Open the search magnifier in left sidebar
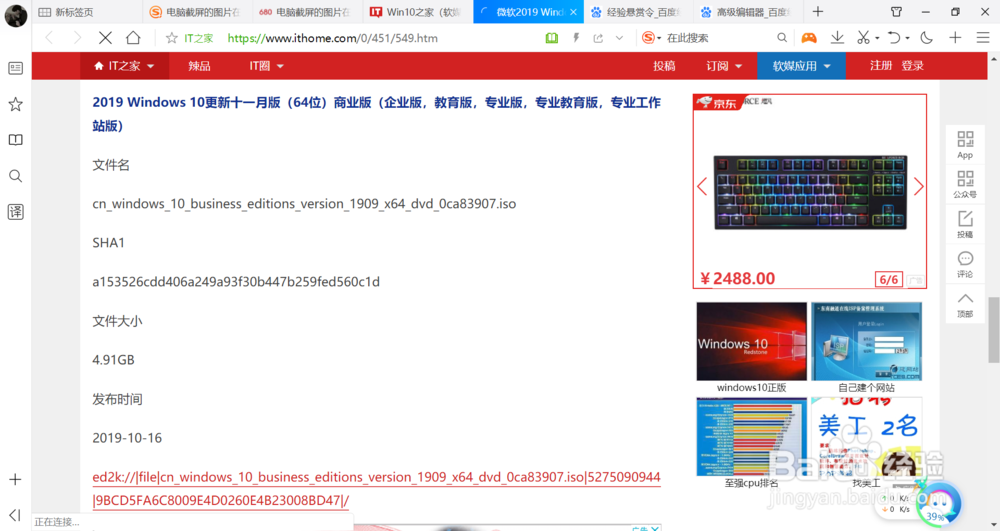 pyautogui.click(x=15, y=176)
